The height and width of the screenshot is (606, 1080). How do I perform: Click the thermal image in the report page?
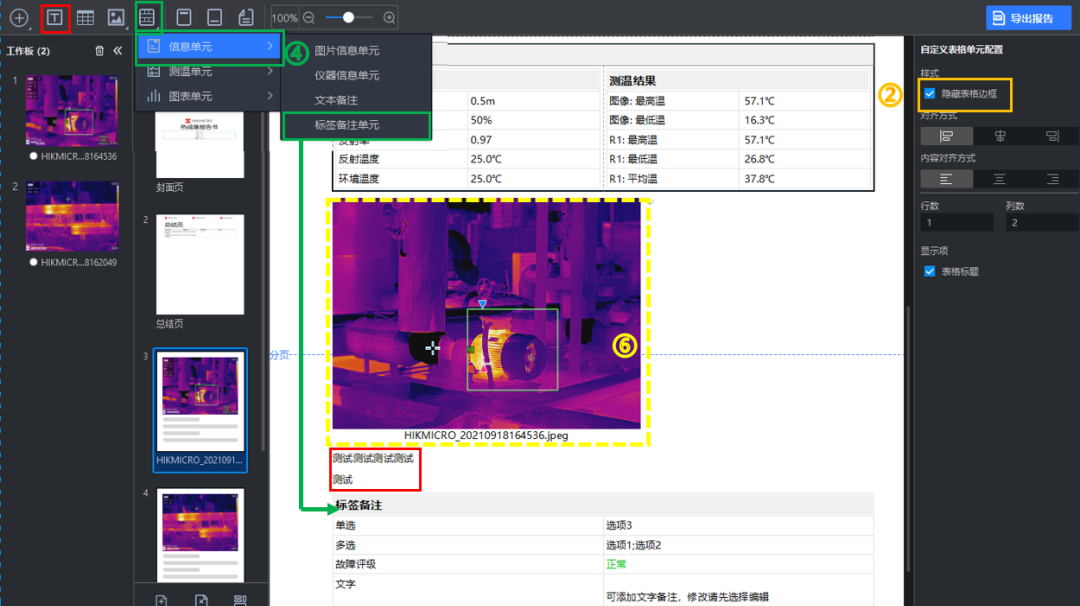pyautogui.click(x=486, y=315)
